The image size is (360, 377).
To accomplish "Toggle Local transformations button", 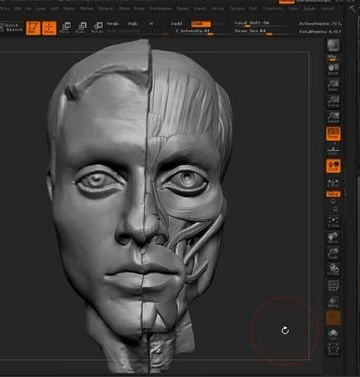I will 333,166.
